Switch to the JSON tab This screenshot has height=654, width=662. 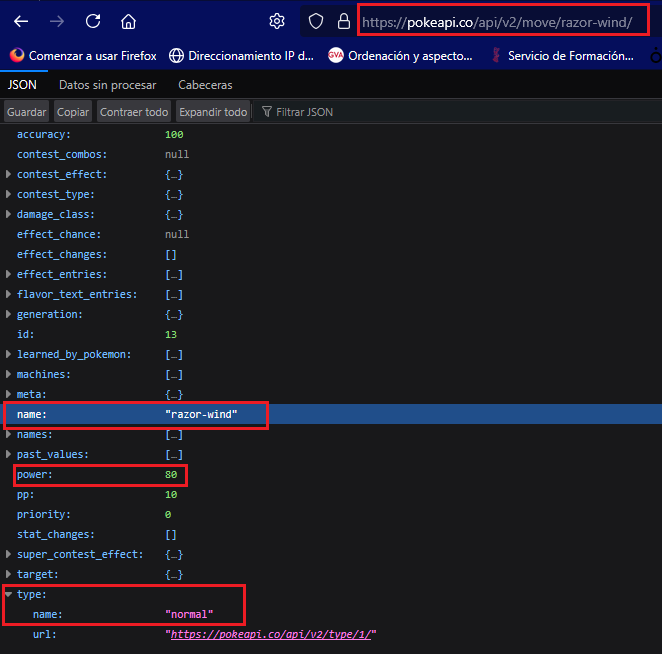pyautogui.click(x=22, y=85)
